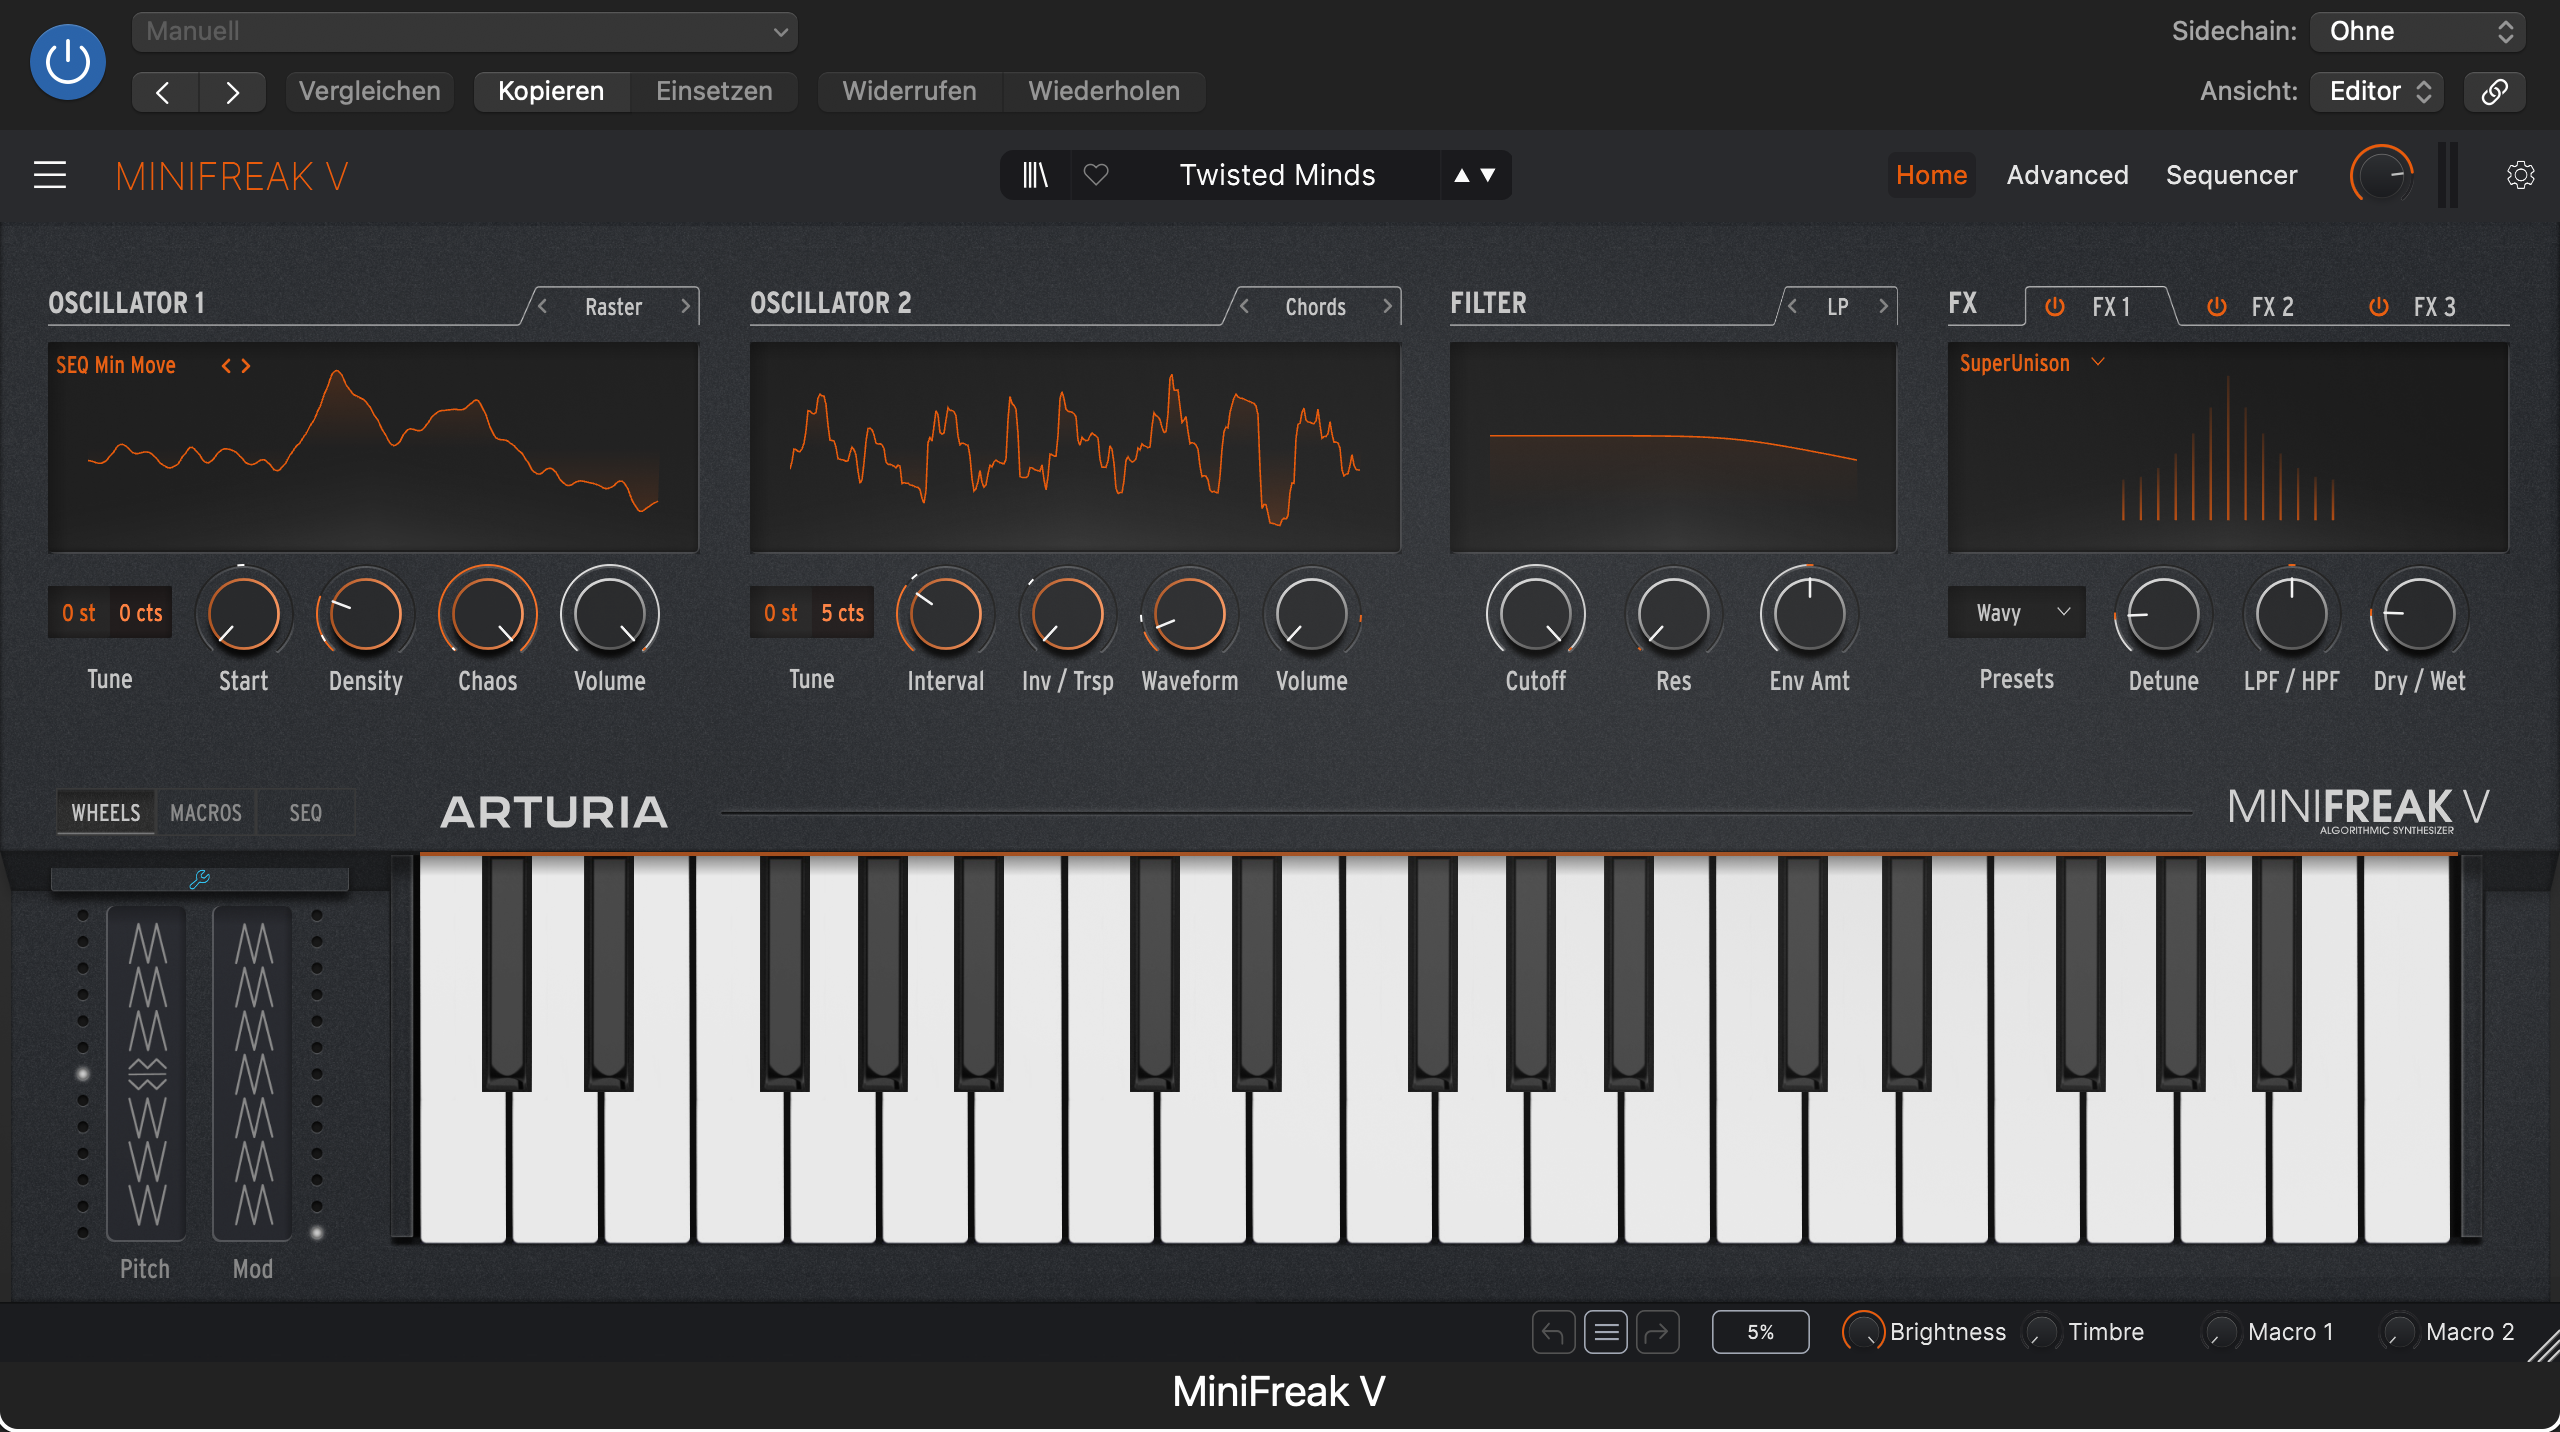Image resolution: width=2560 pixels, height=1432 pixels.
Task: Click the redo arrow in status bar
Action: click(x=1657, y=1332)
